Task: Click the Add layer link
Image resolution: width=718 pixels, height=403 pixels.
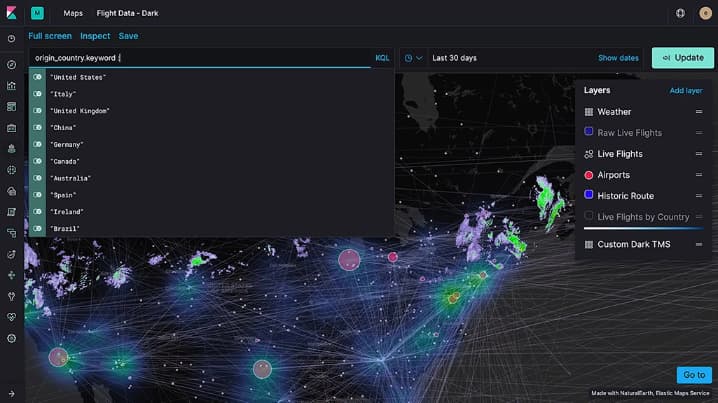Action: pyautogui.click(x=685, y=91)
